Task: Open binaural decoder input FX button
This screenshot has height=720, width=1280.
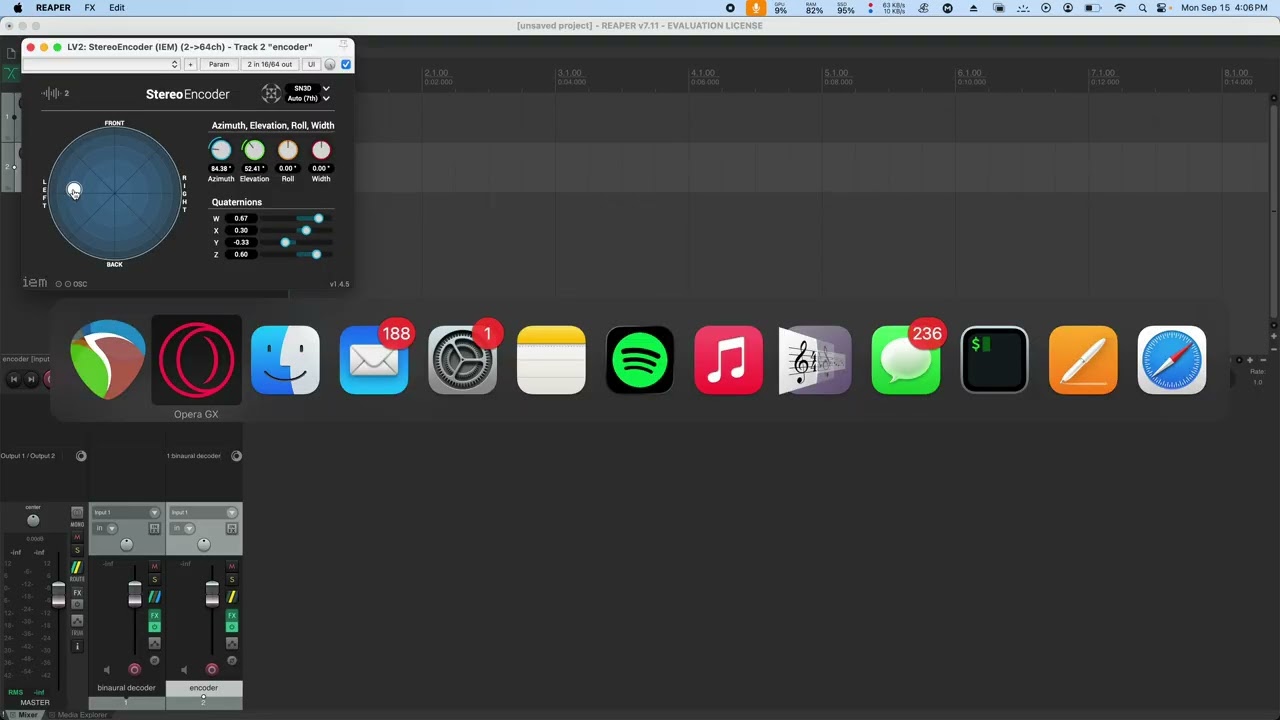Action: click(x=155, y=528)
